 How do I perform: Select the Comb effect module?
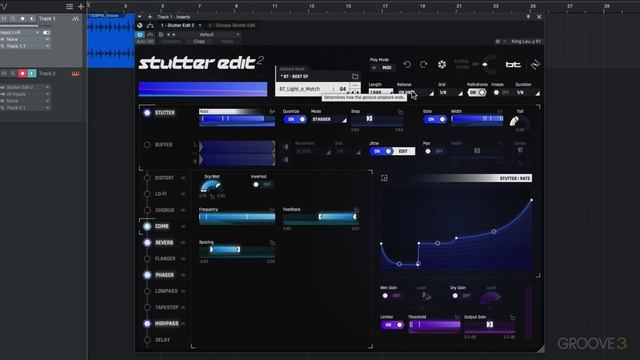point(162,226)
